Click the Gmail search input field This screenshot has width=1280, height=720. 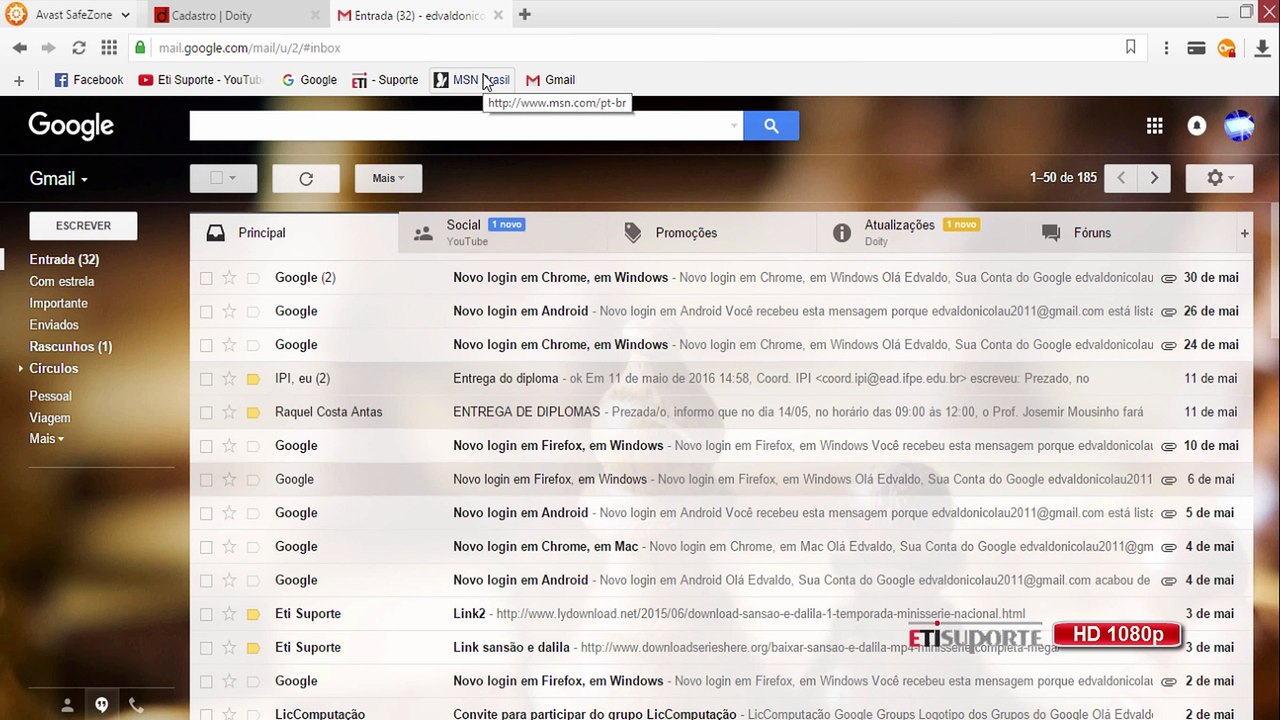pyautogui.click(x=459, y=125)
